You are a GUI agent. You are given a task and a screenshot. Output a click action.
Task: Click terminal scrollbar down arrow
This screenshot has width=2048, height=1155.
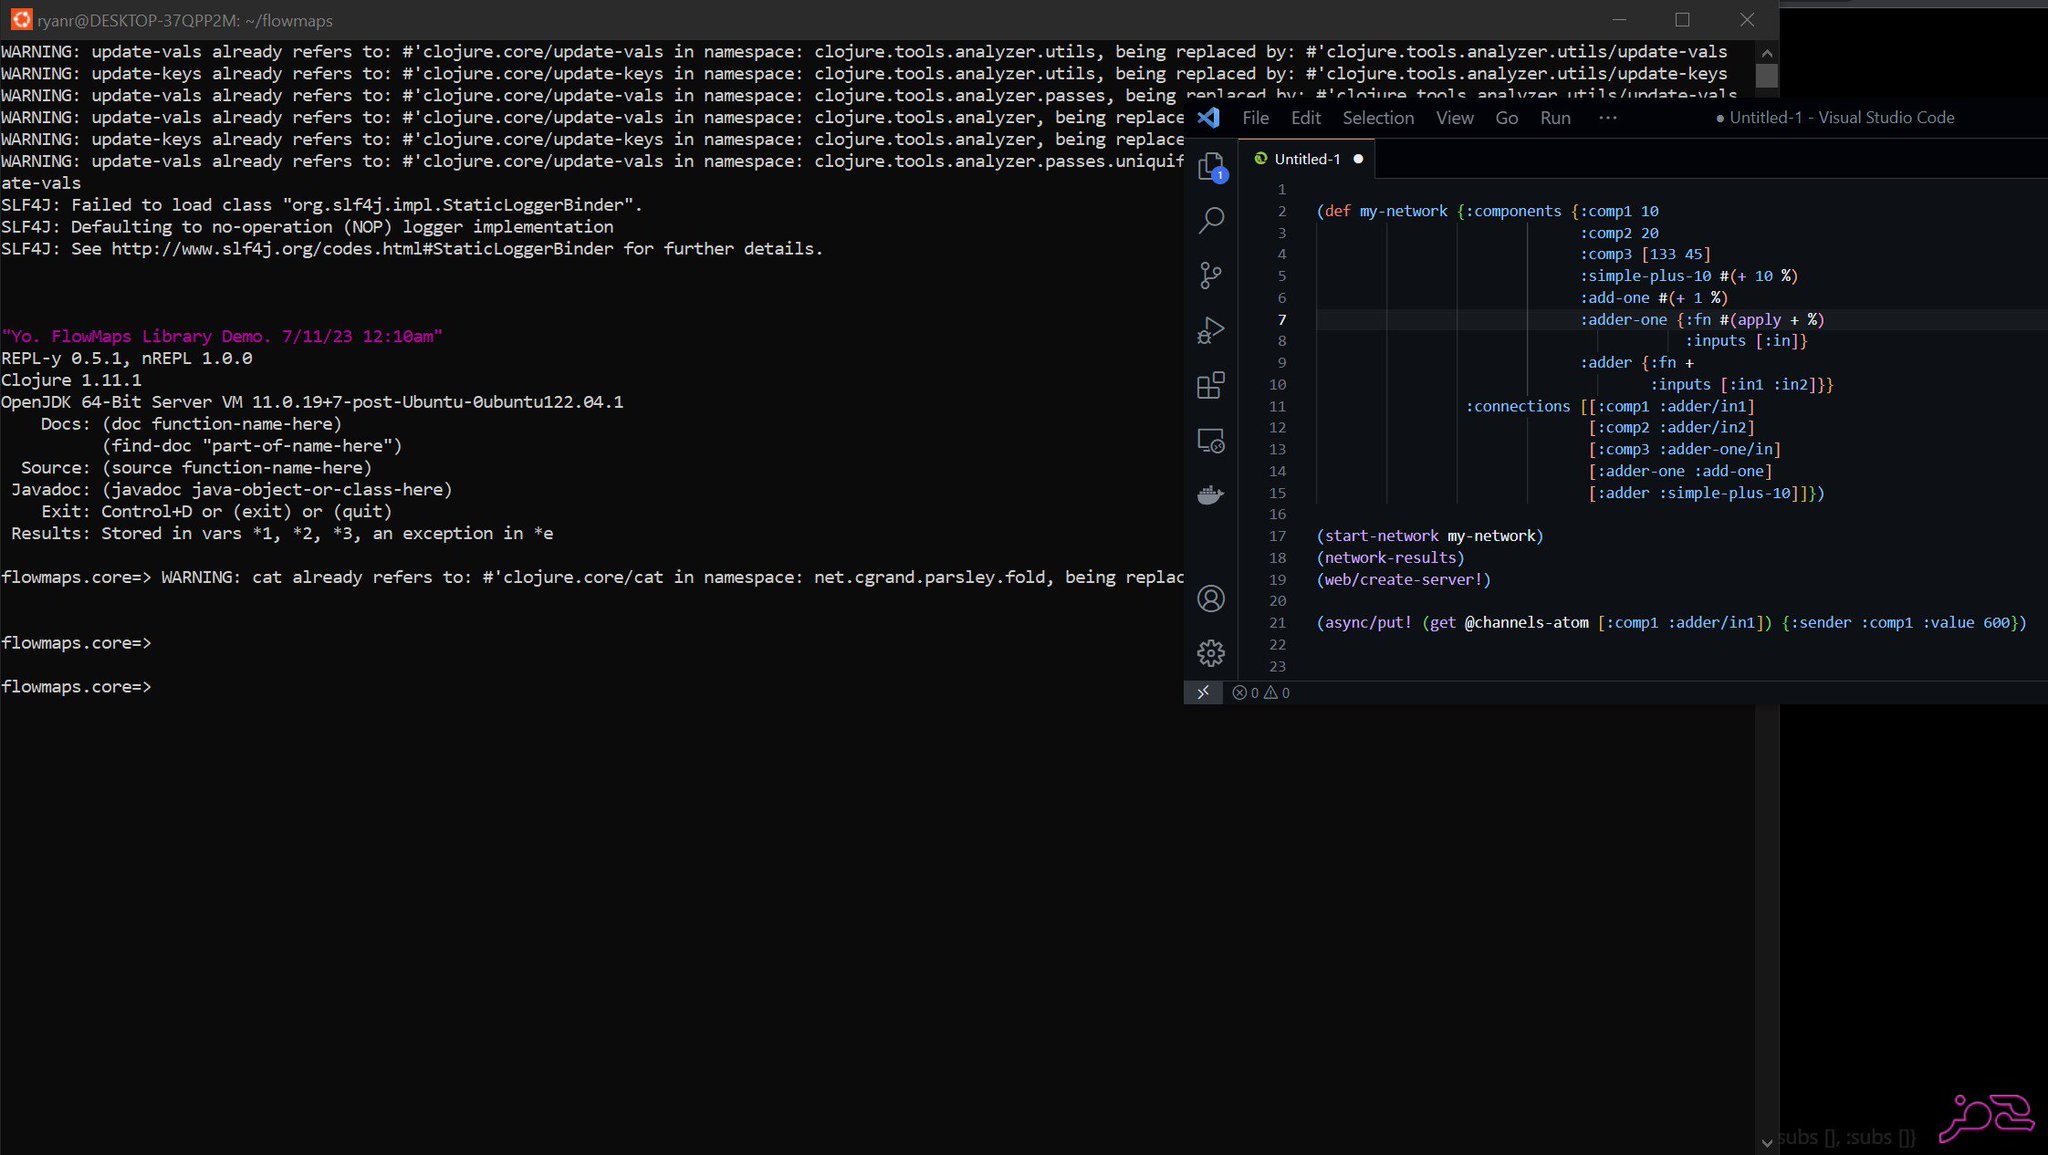(1767, 1142)
